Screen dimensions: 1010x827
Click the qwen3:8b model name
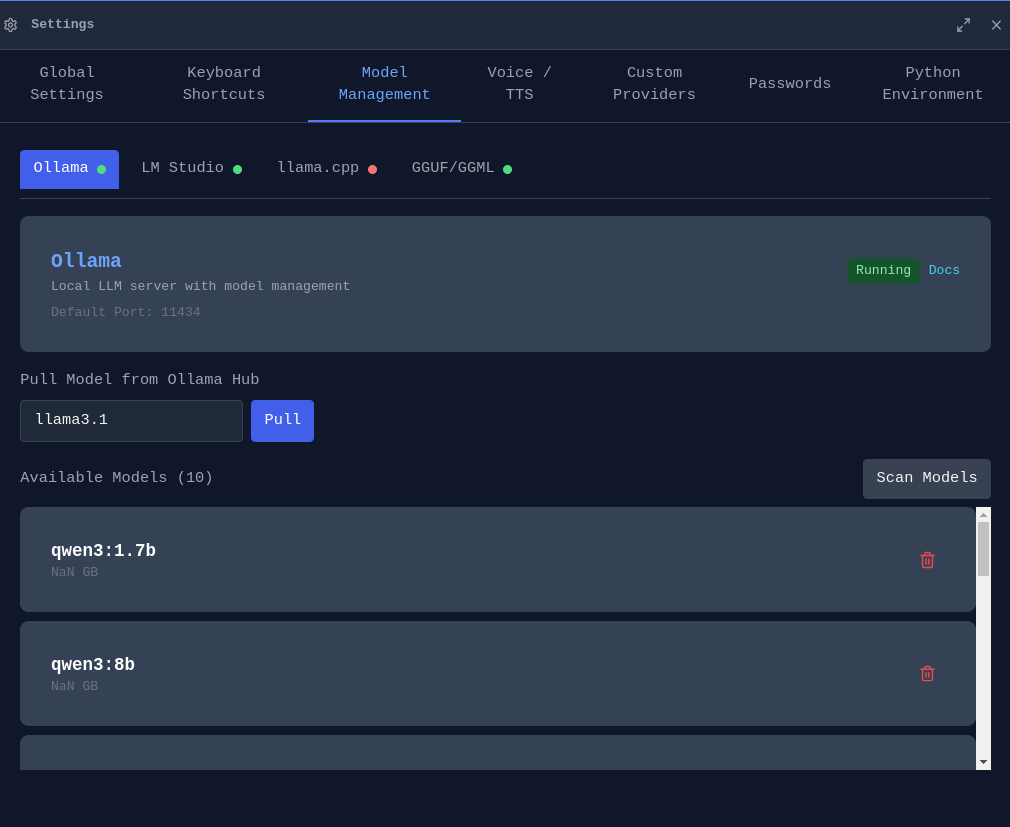[93, 665]
